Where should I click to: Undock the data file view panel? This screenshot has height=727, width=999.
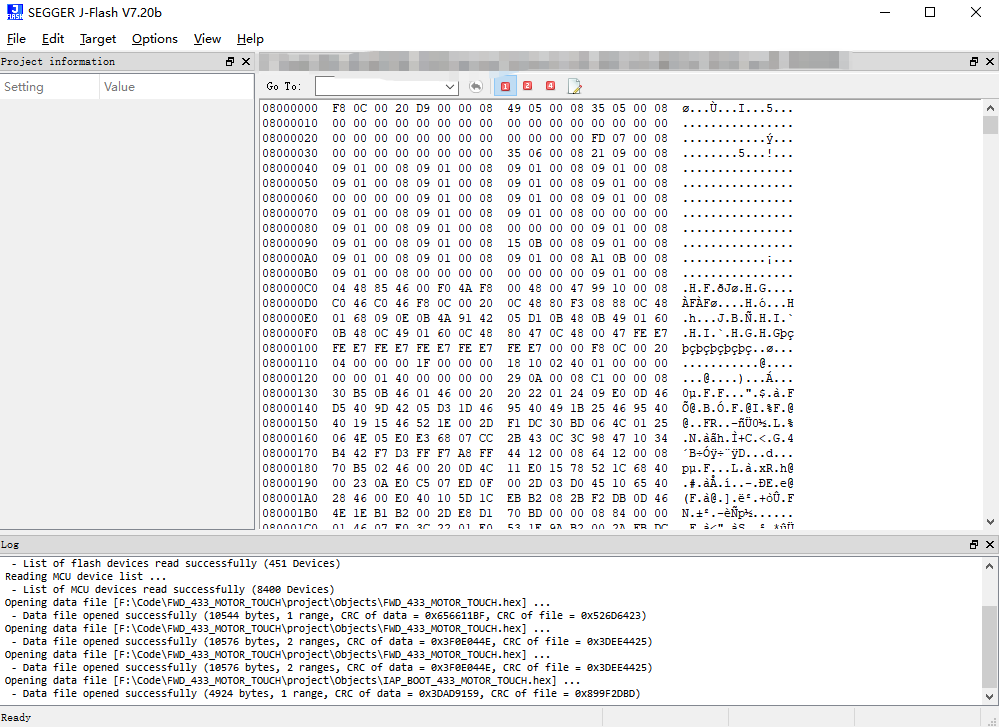pyautogui.click(x=974, y=61)
